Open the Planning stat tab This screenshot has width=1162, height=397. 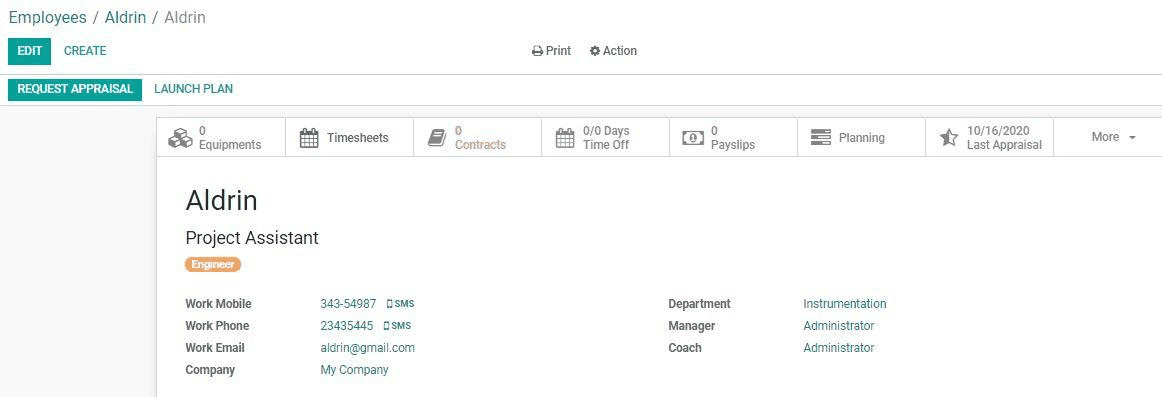point(862,137)
